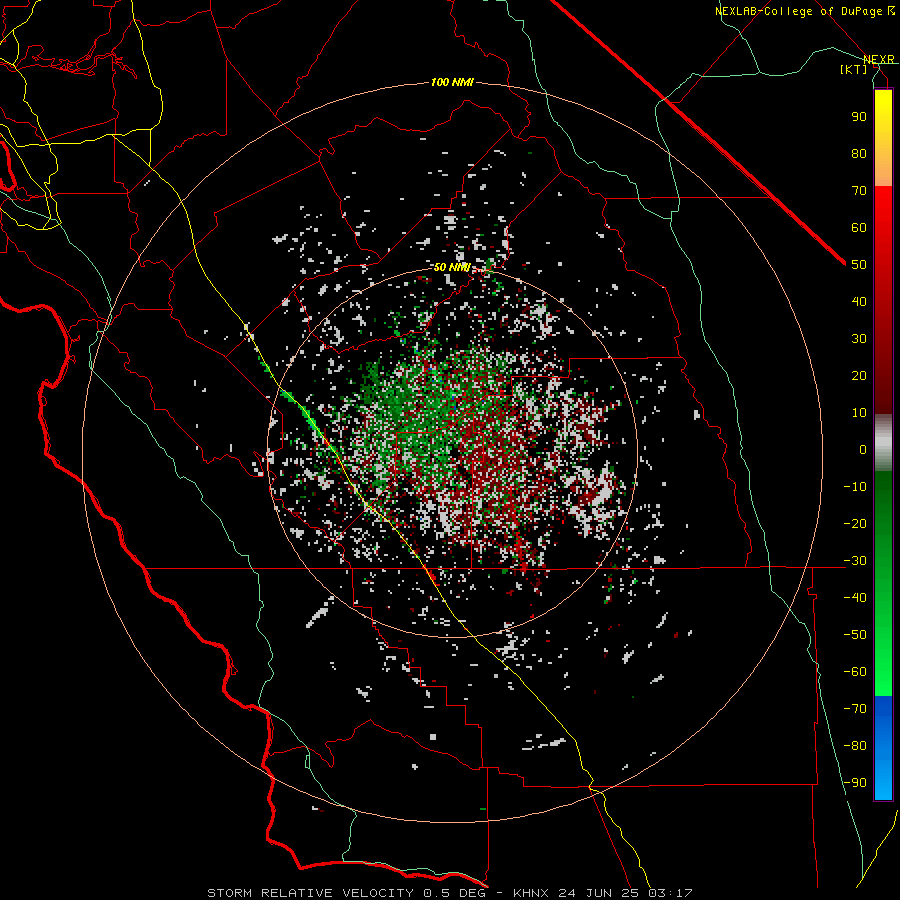Click the 100 NMI range ring label
The height and width of the screenshot is (900, 900).
(x=452, y=83)
